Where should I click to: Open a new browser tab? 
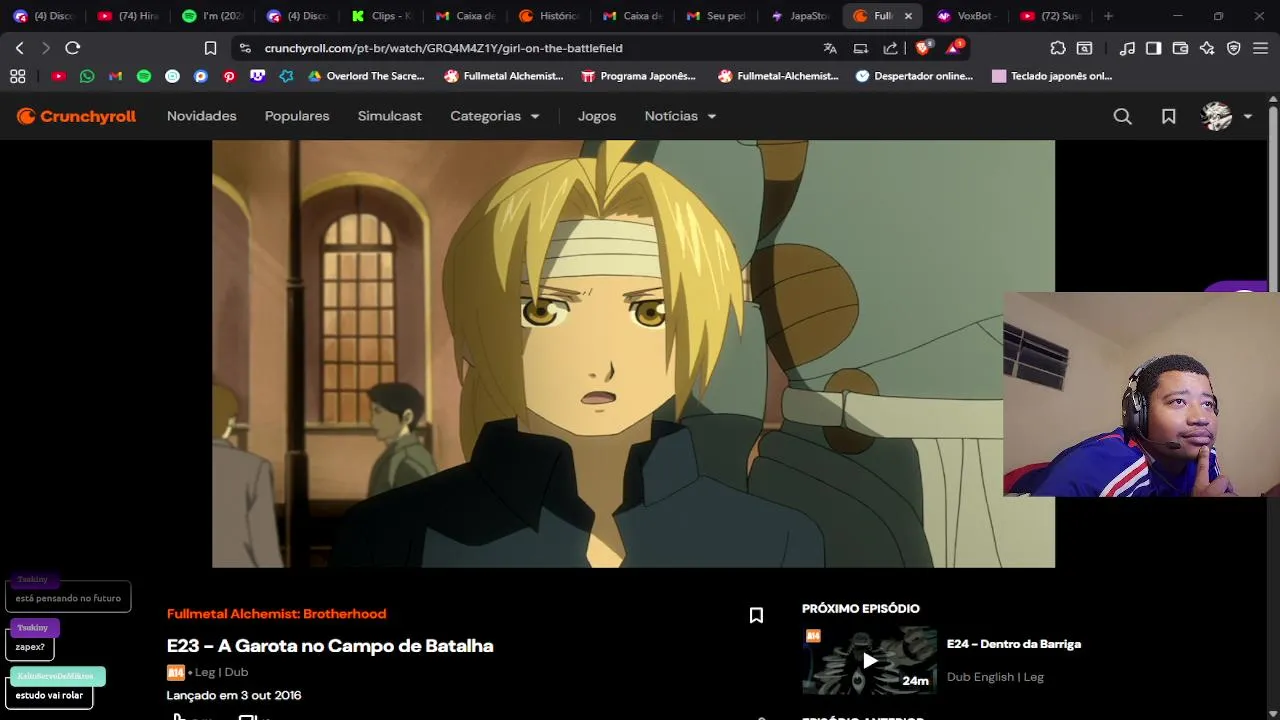[x=1108, y=16]
